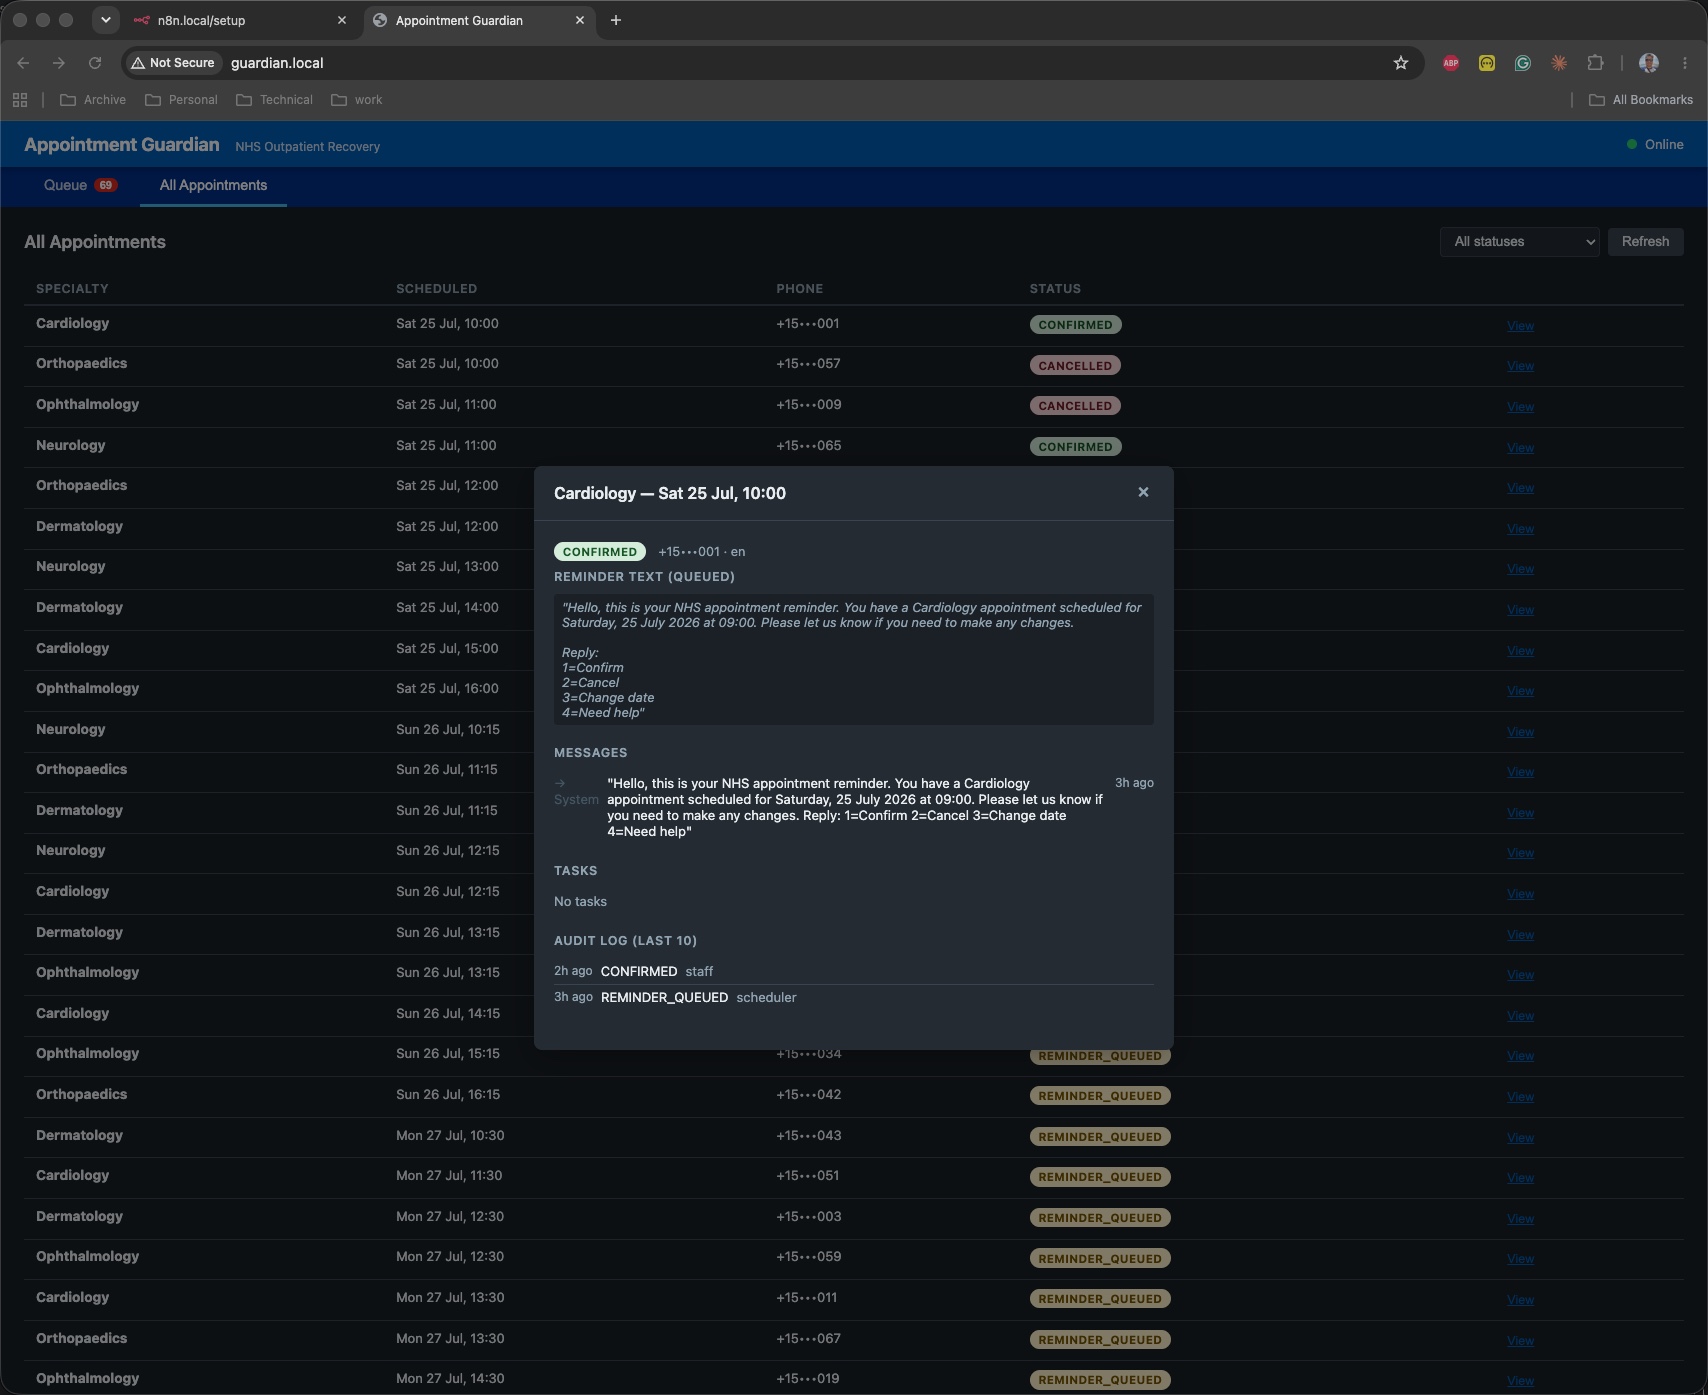Click the CONFIRMED badge in the dialog
This screenshot has height=1395, width=1708.
(x=599, y=552)
